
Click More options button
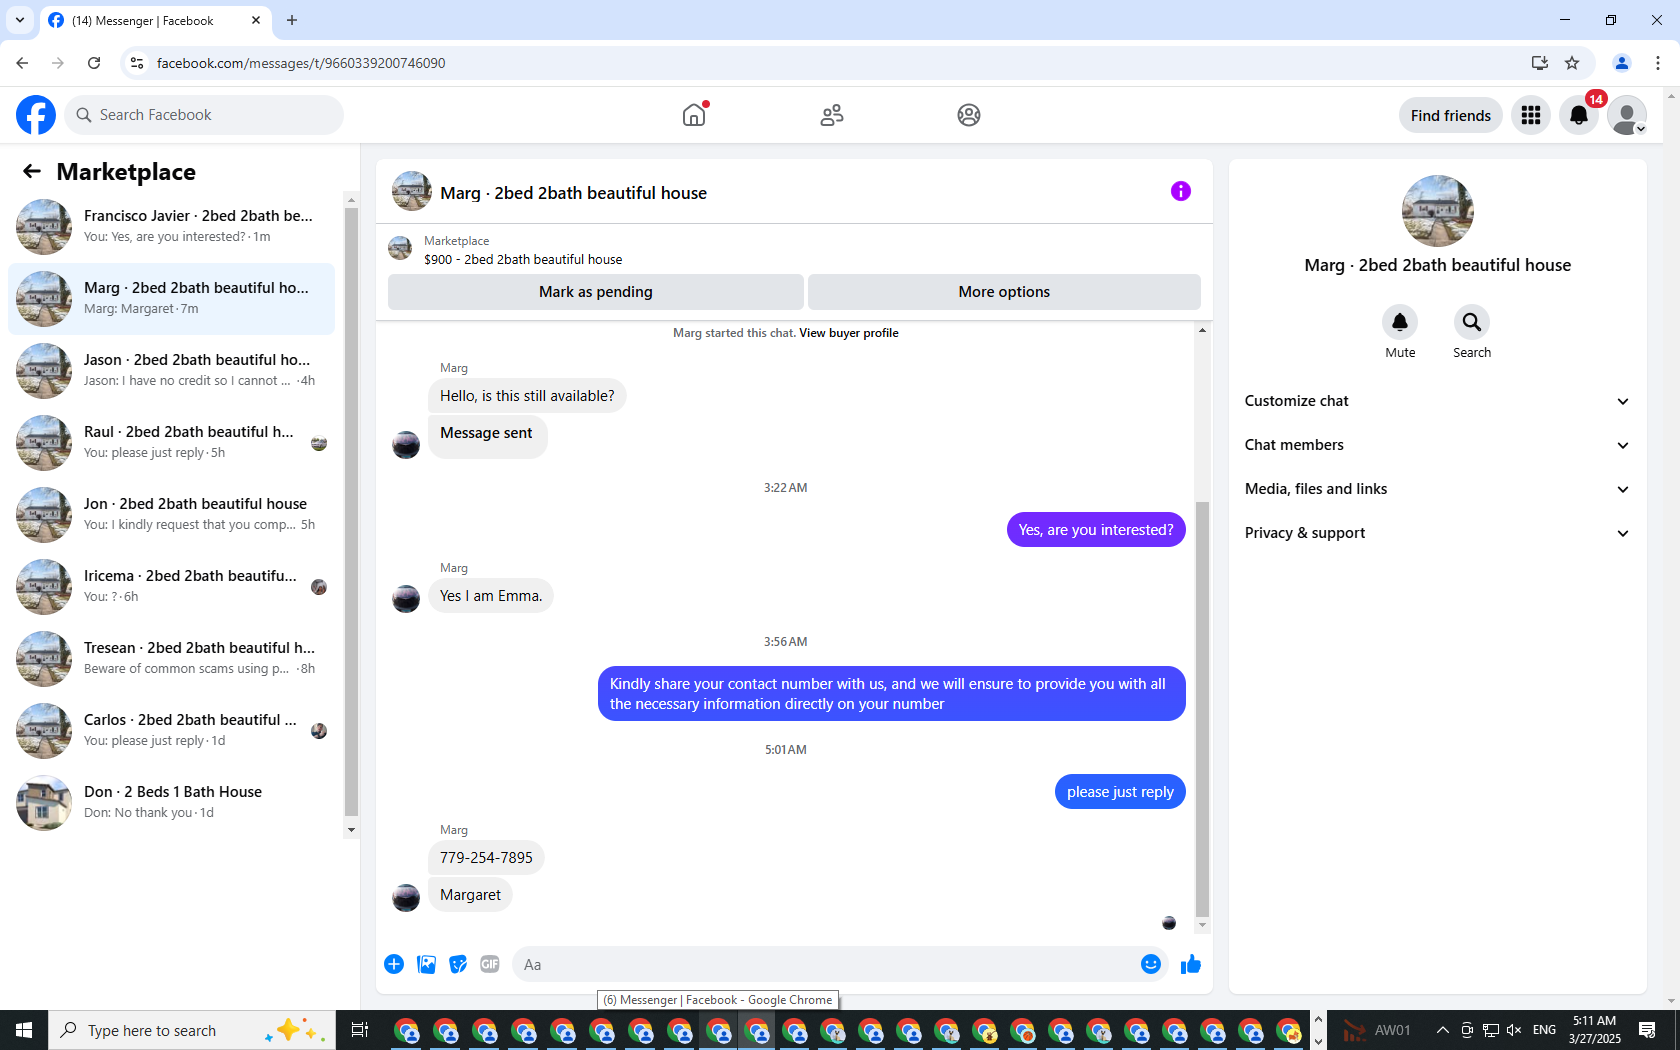point(1004,292)
